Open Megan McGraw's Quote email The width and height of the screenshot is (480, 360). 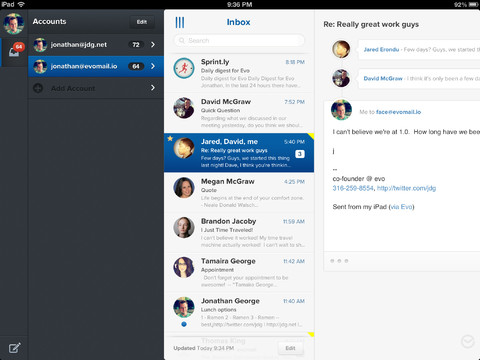239,192
